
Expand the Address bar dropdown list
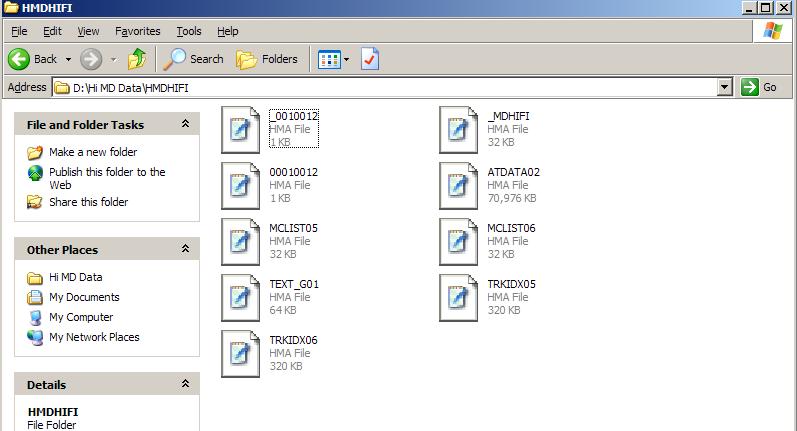pyautogui.click(x=724, y=87)
